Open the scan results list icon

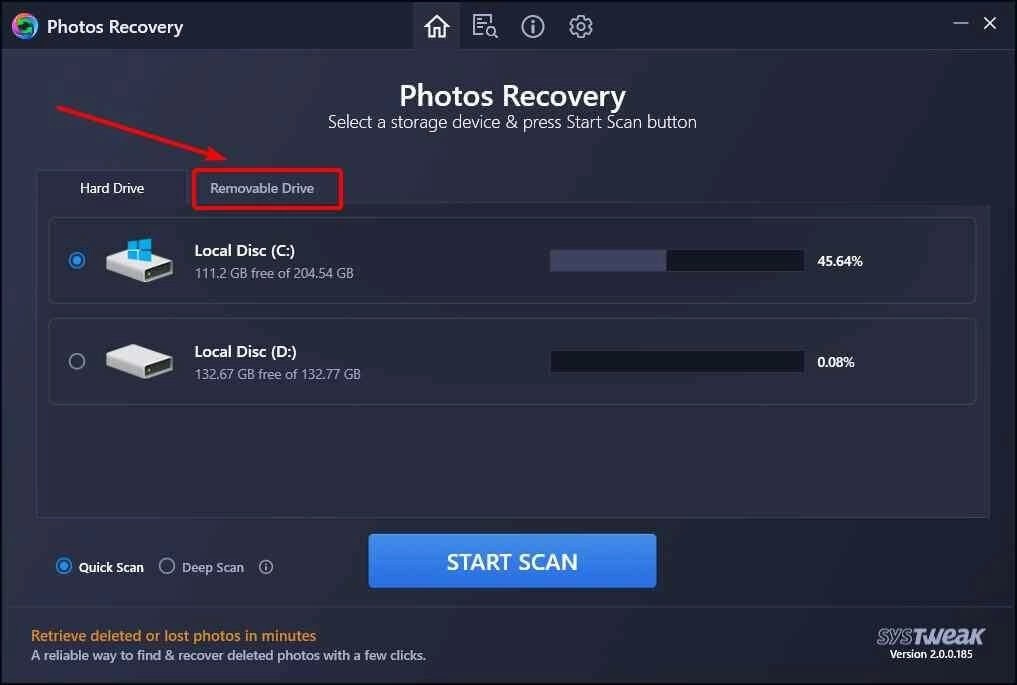(485, 27)
